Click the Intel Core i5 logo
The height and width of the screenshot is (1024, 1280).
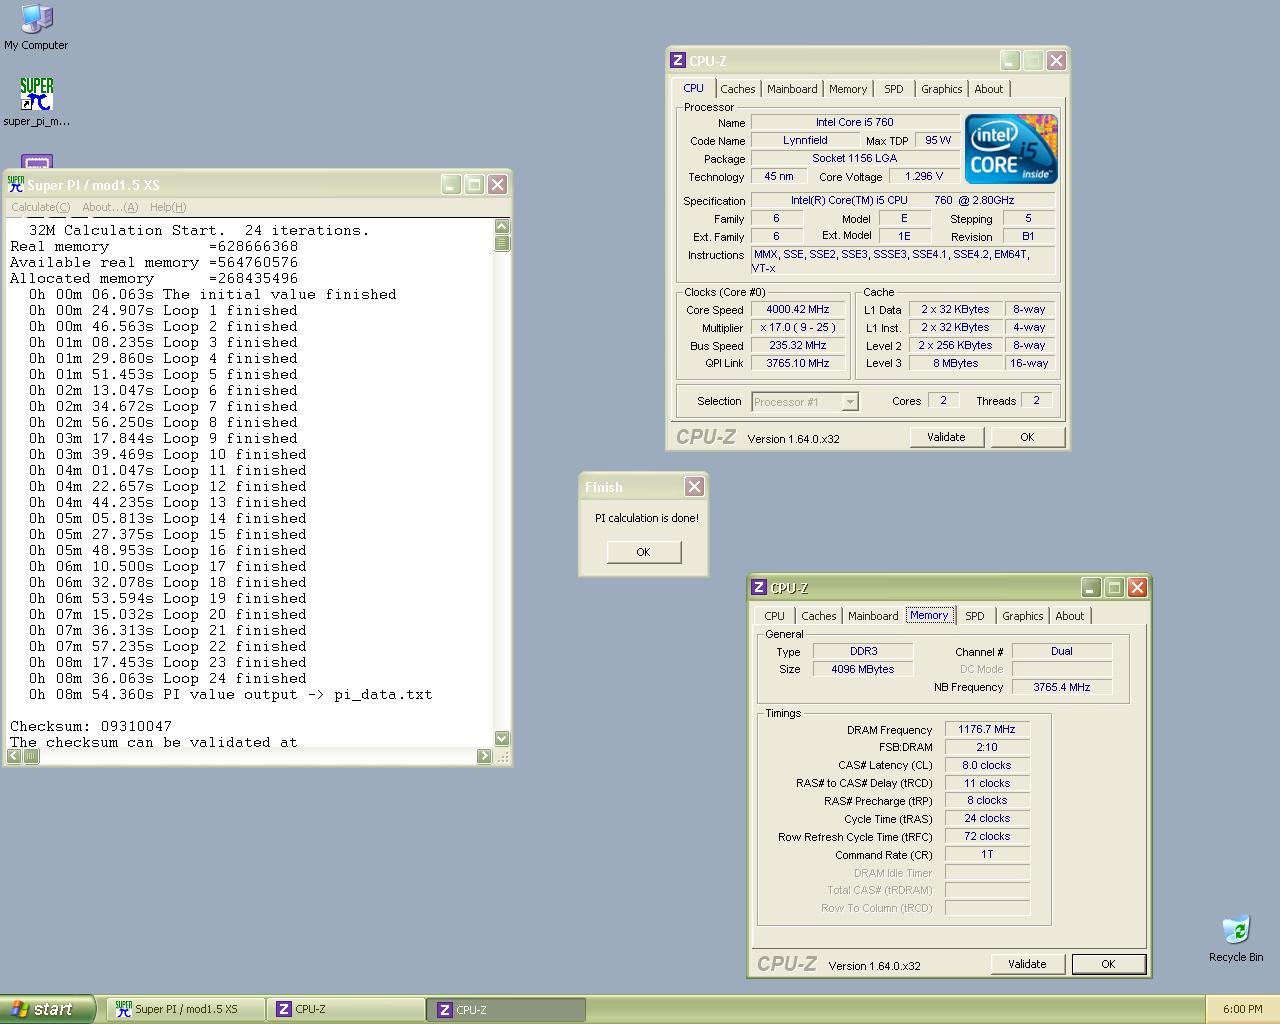pyautogui.click(x=1011, y=149)
